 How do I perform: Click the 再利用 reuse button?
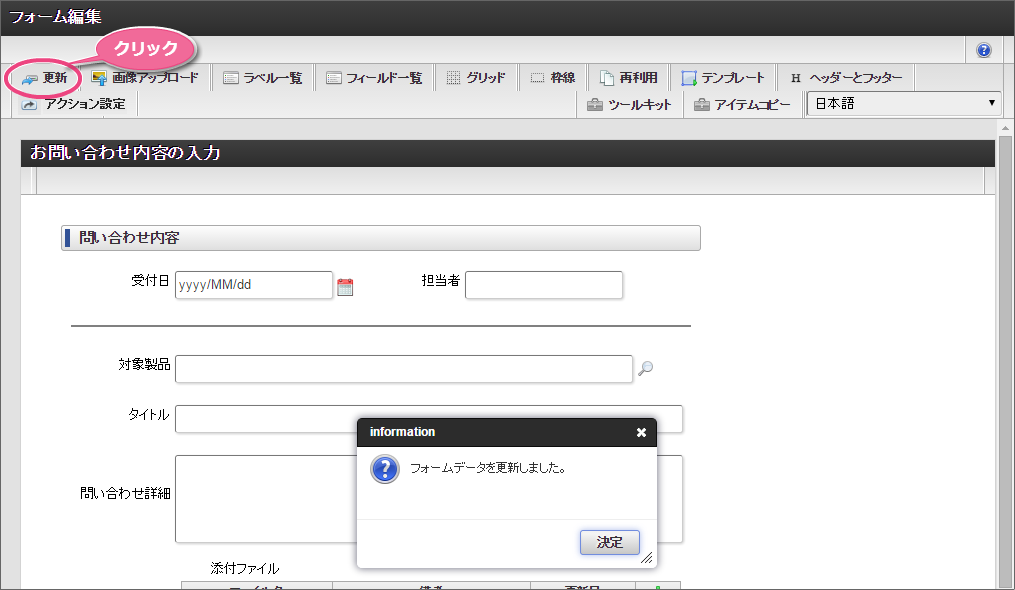[629, 78]
